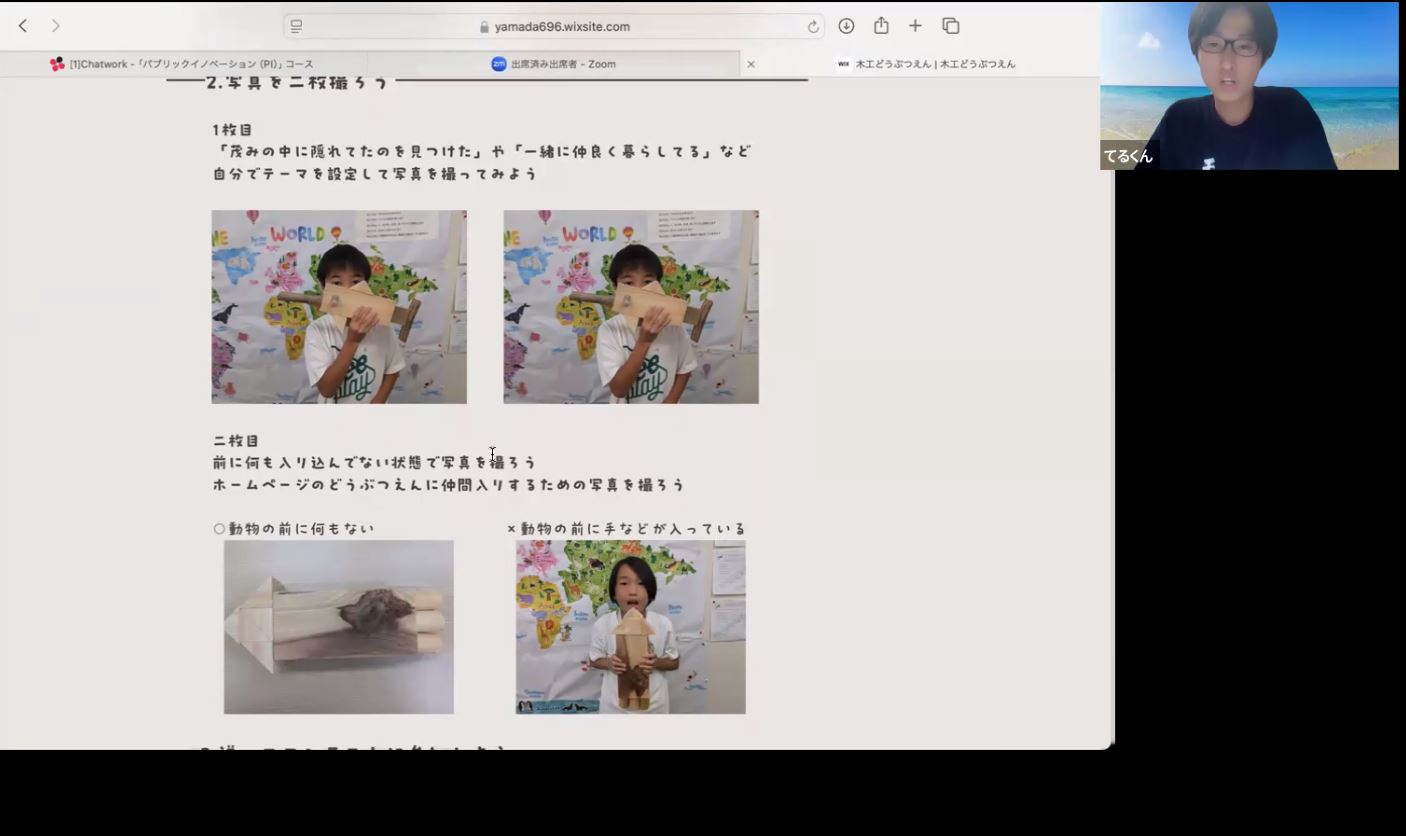Show the Safari downloads list
The image size is (1406, 836).
coord(846,26)
